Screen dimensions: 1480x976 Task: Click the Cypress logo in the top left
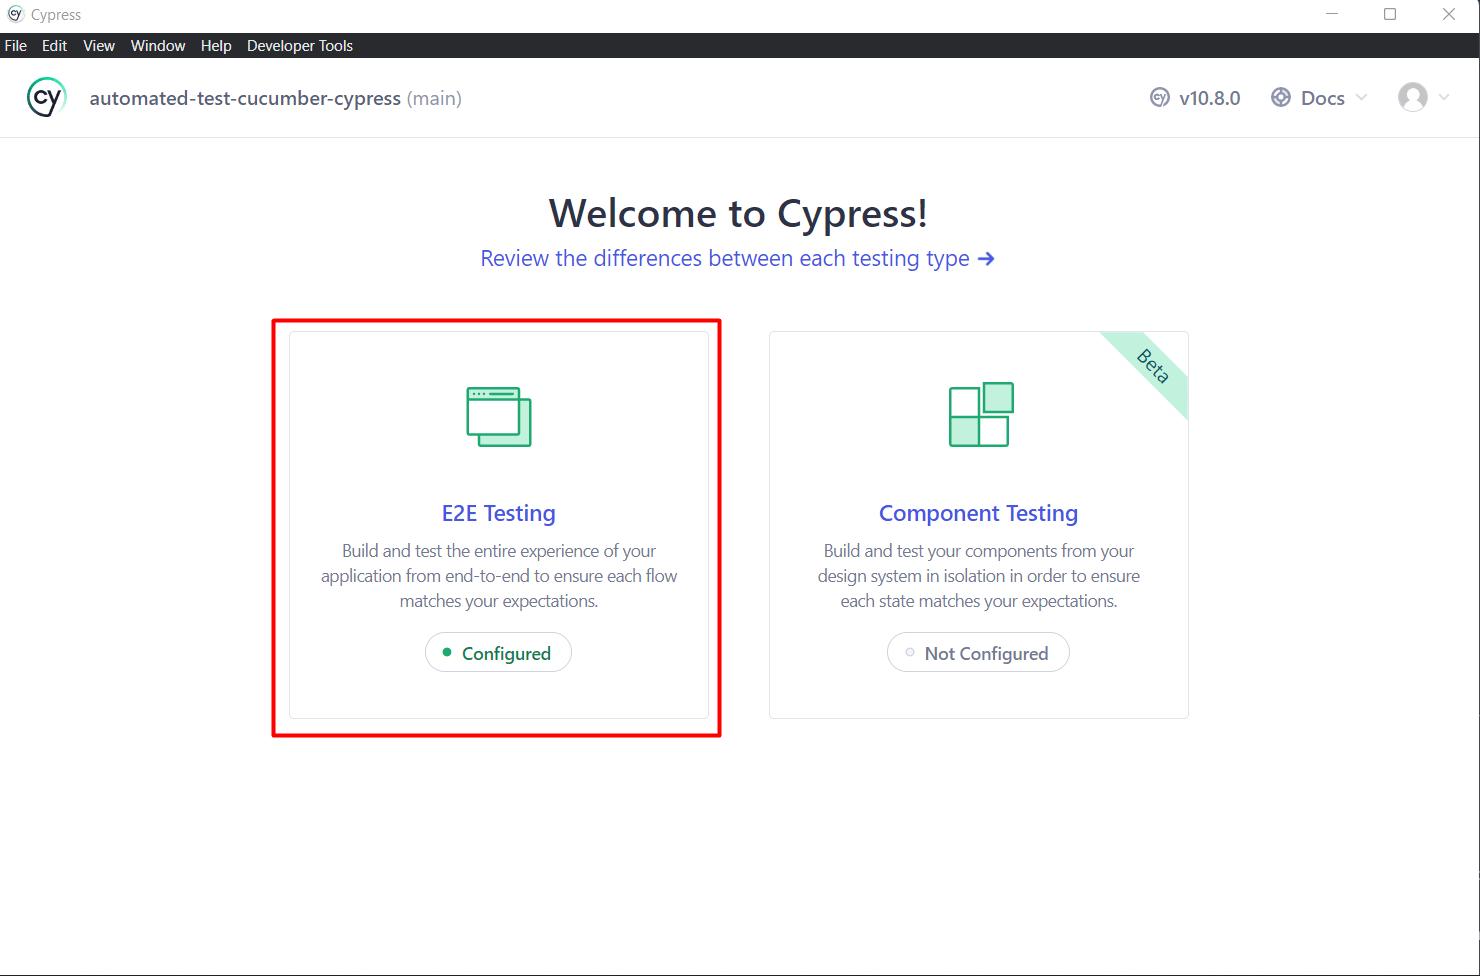[46, 97]
